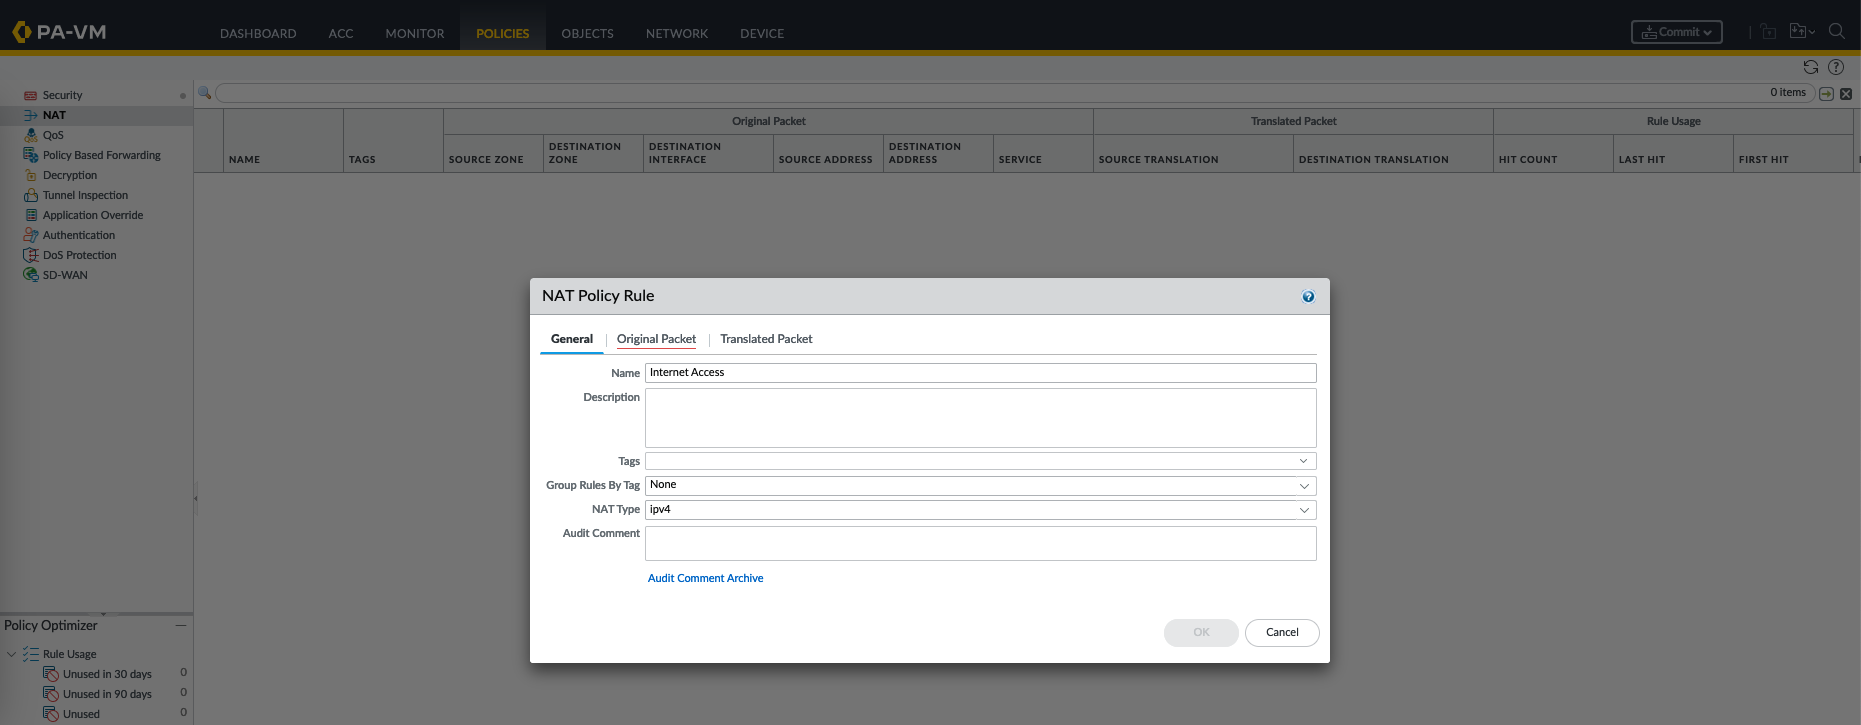Viewport: 1861px width, 725px height.
Task: Switch to the Translated Packet tab
Action: click(x=766, y=339)
